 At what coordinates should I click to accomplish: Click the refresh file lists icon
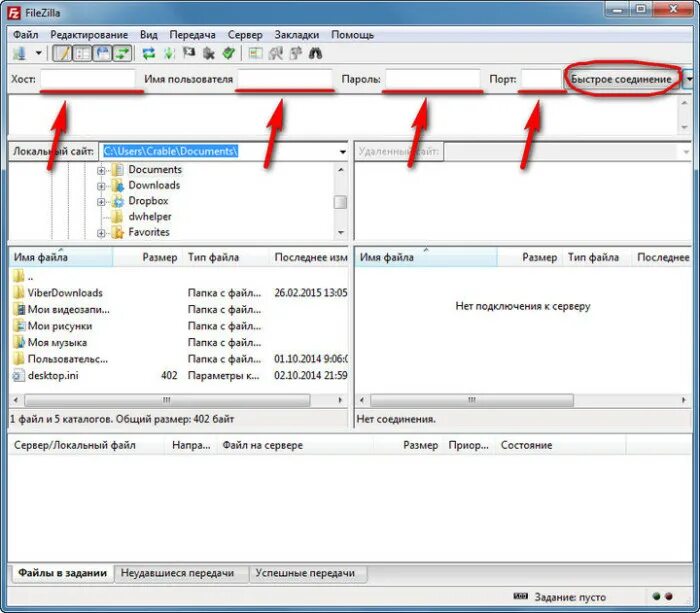pos(149,54)
